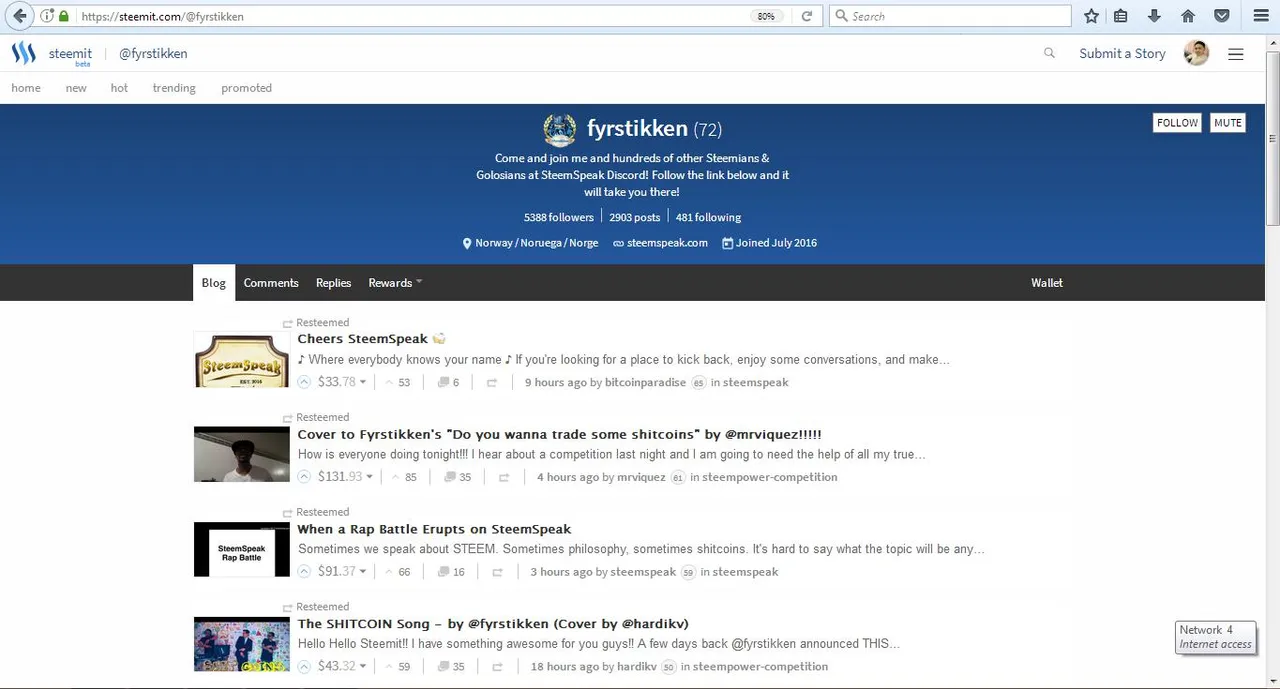This screenshot has width=1280, height=689.
Task: Upvote the Cheers SteemSpeak post
Action: click(x=304, y=382)
